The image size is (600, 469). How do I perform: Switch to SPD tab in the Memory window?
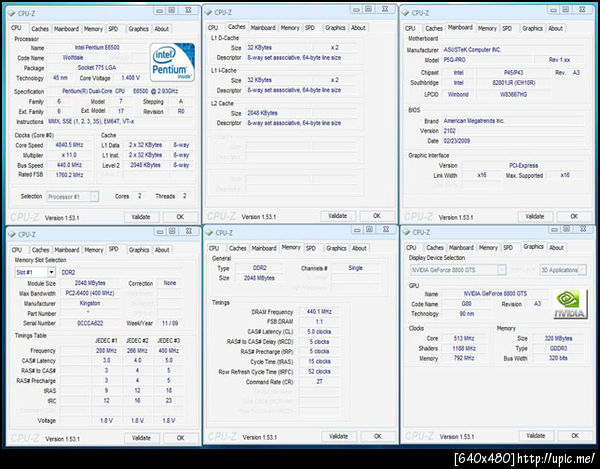(x=311, y=248)
